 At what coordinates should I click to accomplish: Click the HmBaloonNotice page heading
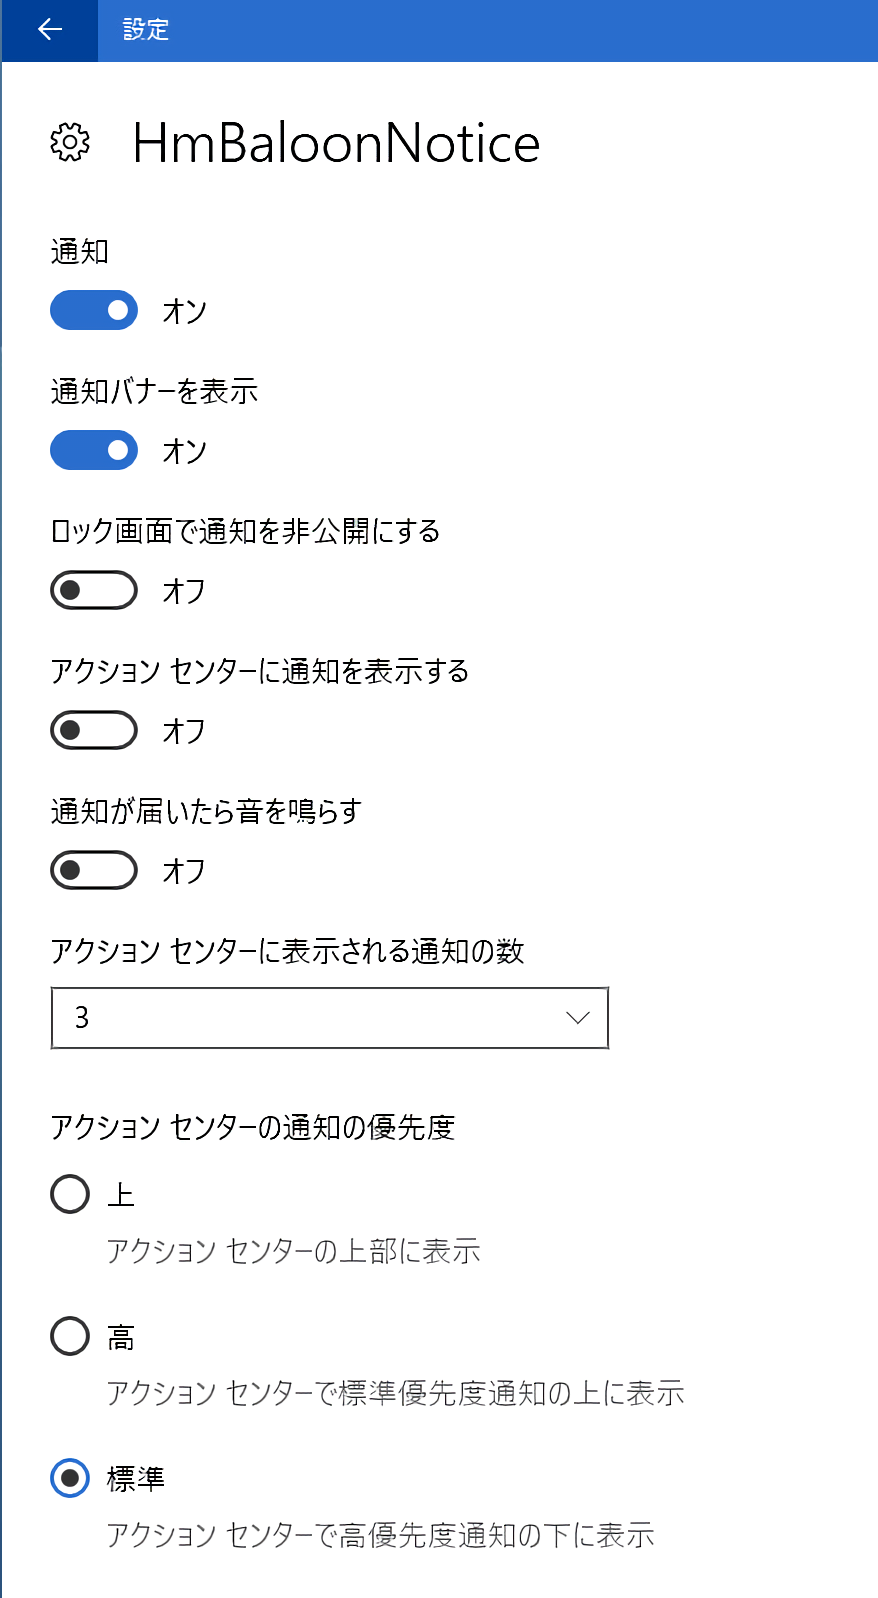336,143
